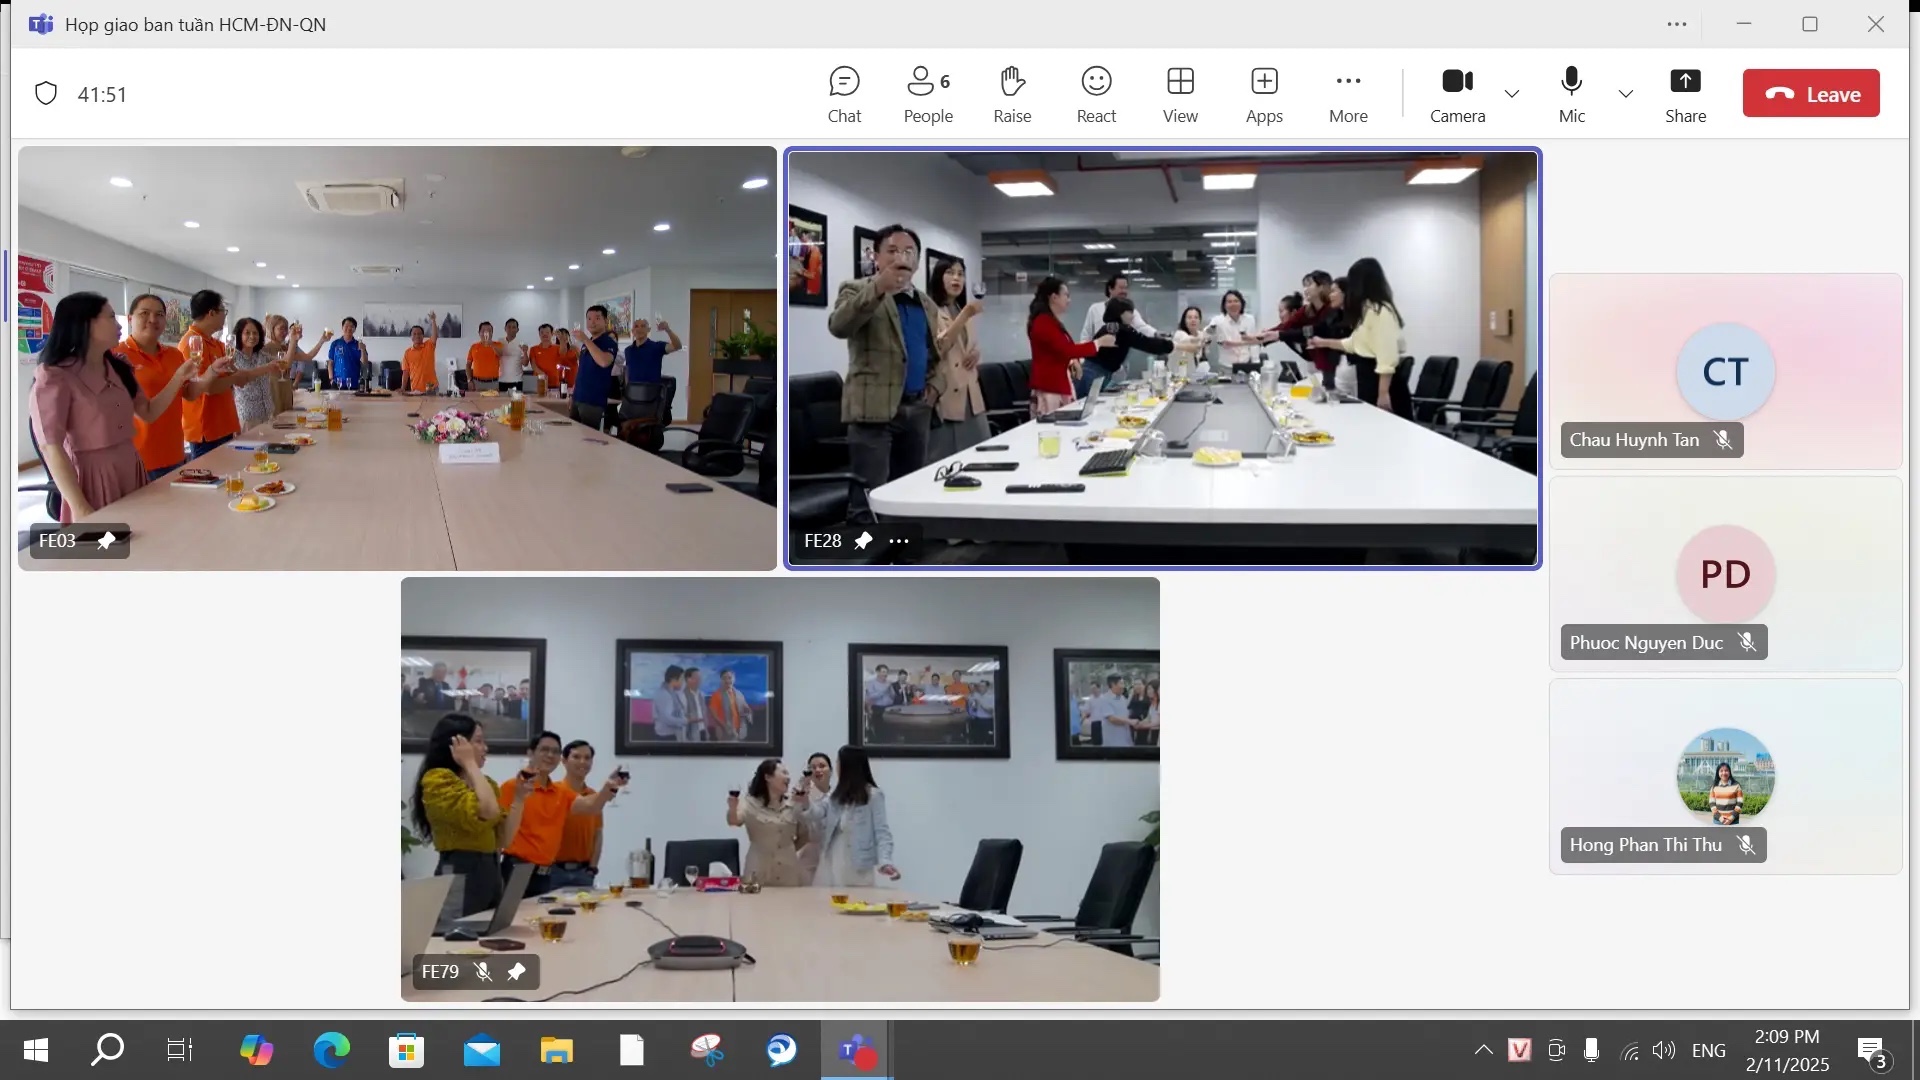Click the Share screen icon
This screenshot has height=1080, width=1920.
[x=1685, y=95]
